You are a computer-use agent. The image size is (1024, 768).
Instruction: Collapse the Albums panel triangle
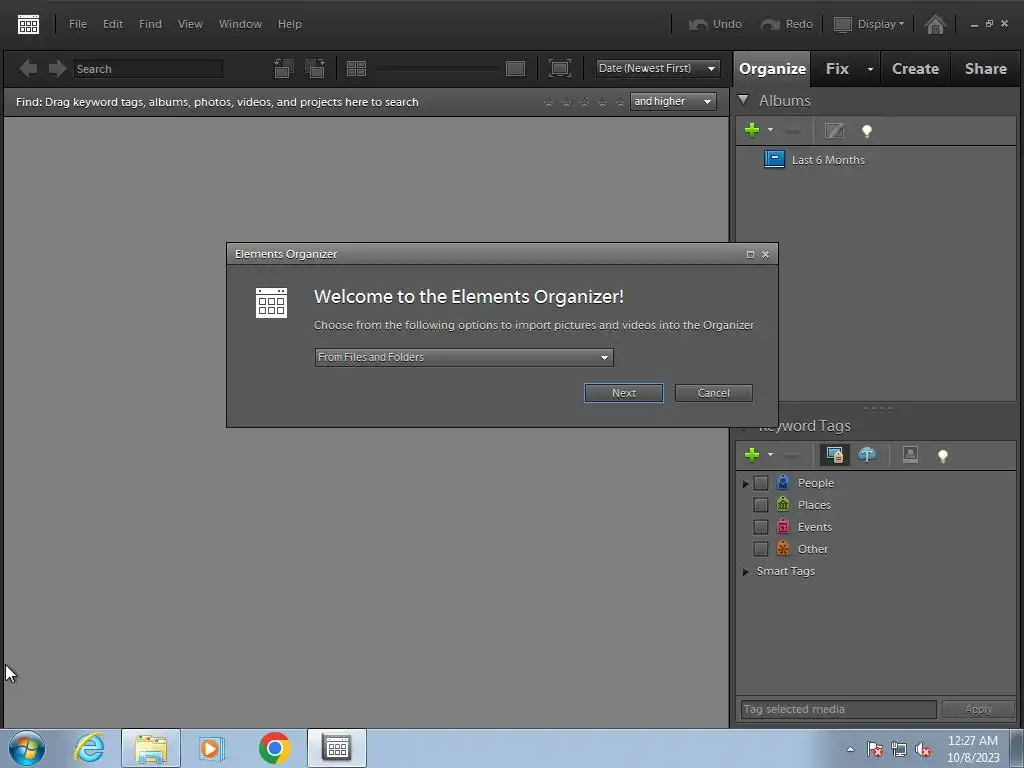[743, 100]
